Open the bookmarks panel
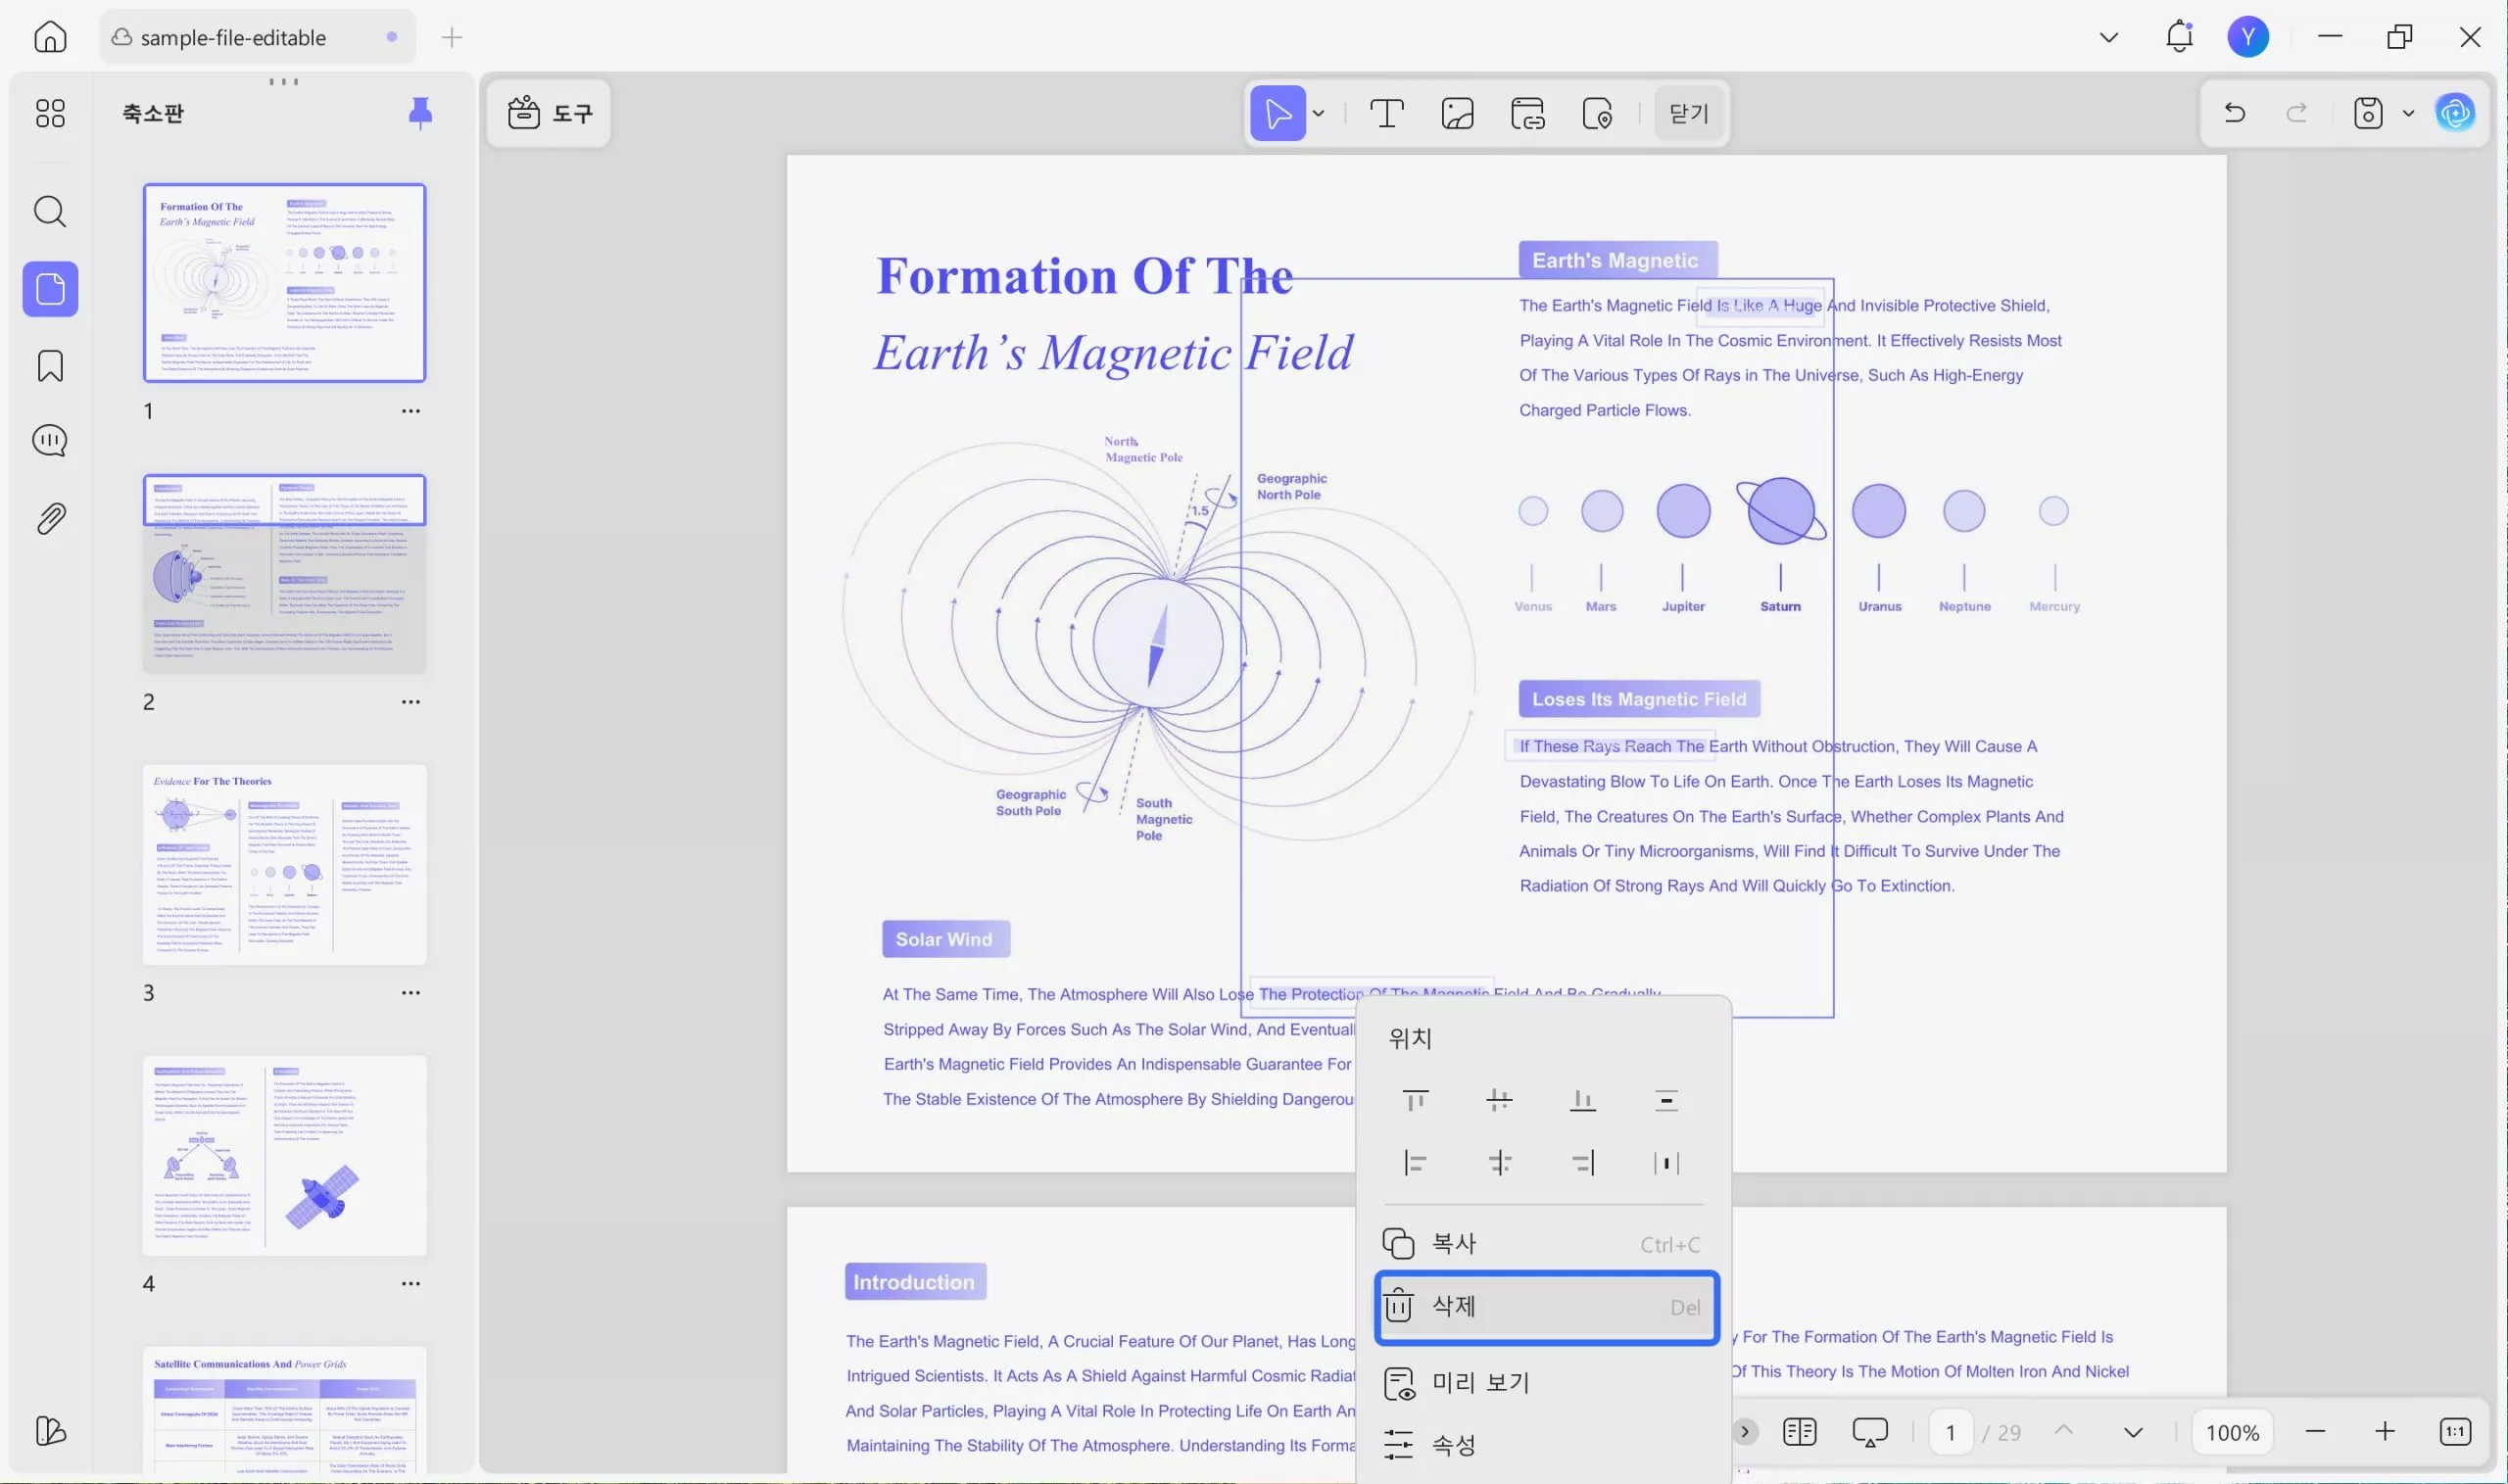The image size is (2508, 1484). [x=50, y=366]
